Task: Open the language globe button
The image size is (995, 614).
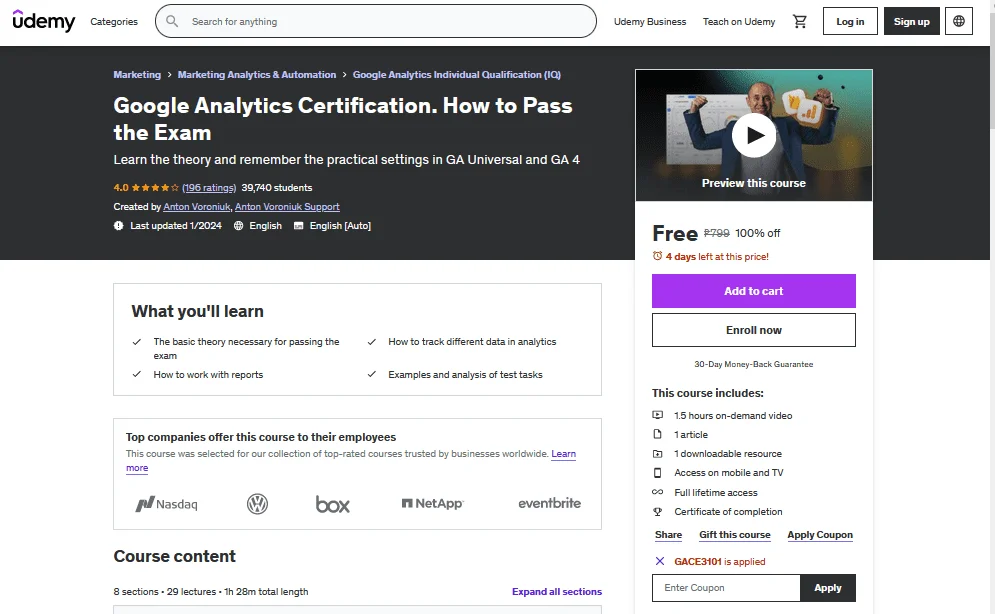Action: [x=959, y=21]
